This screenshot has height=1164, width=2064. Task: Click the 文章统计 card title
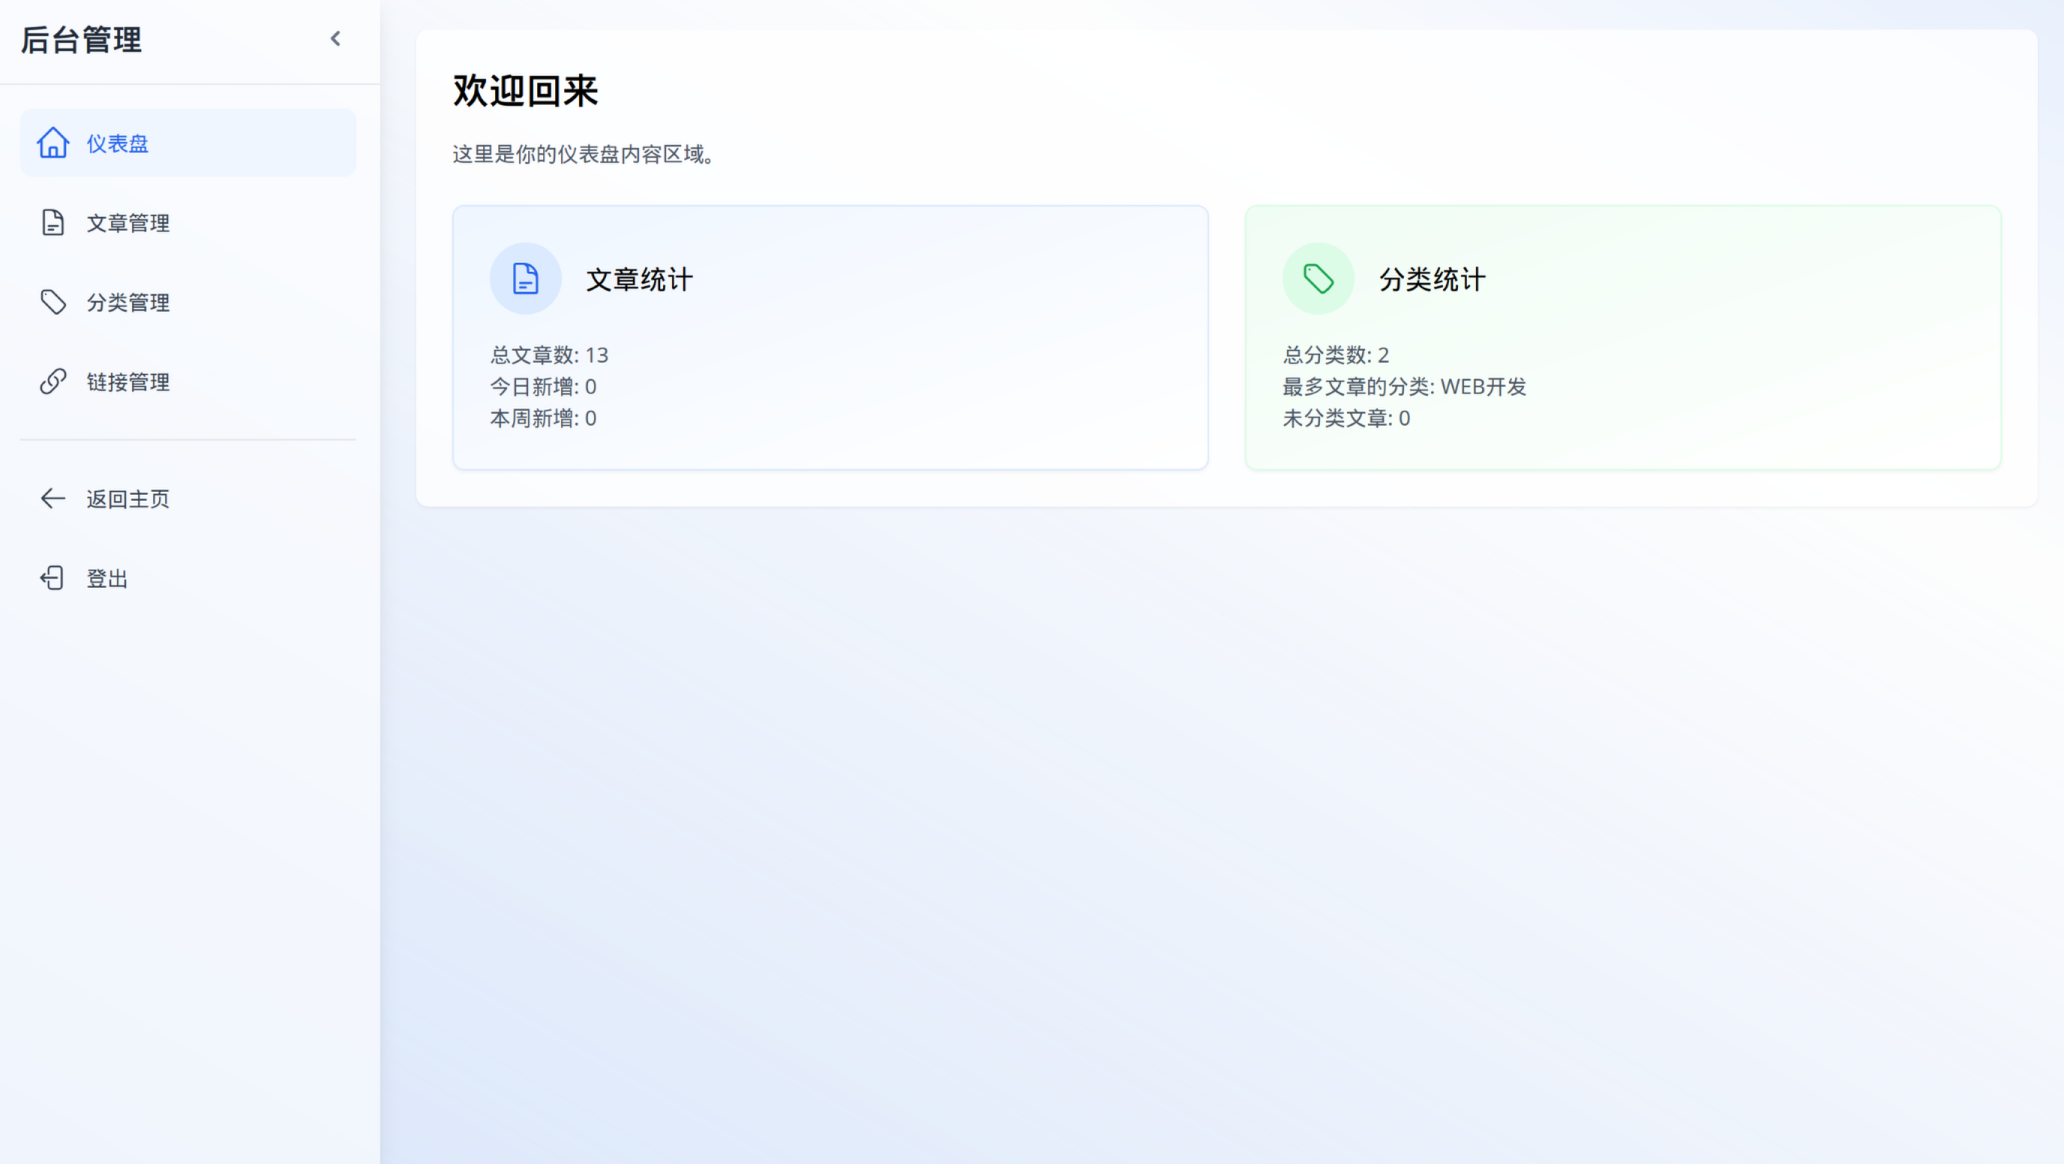639,279
